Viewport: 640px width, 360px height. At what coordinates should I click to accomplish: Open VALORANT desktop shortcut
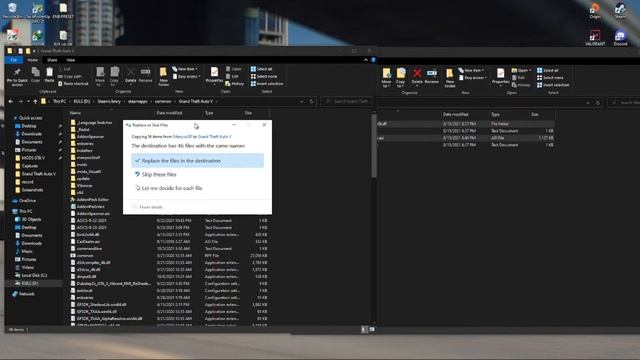pos(595,38)
